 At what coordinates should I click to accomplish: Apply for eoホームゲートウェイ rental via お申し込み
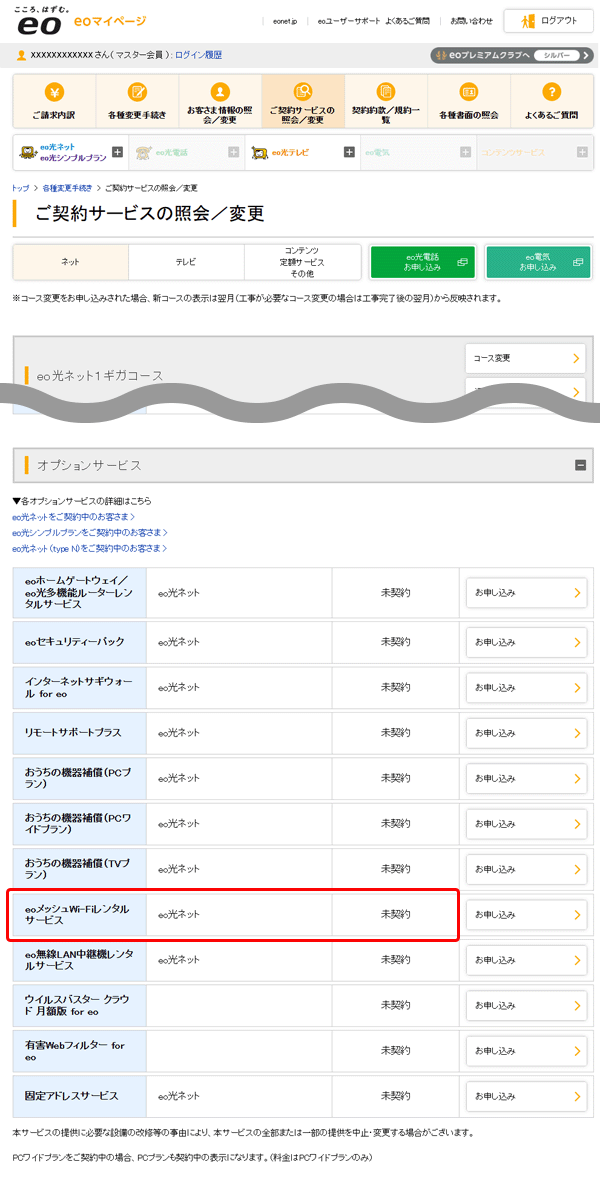tap(525, 593)
